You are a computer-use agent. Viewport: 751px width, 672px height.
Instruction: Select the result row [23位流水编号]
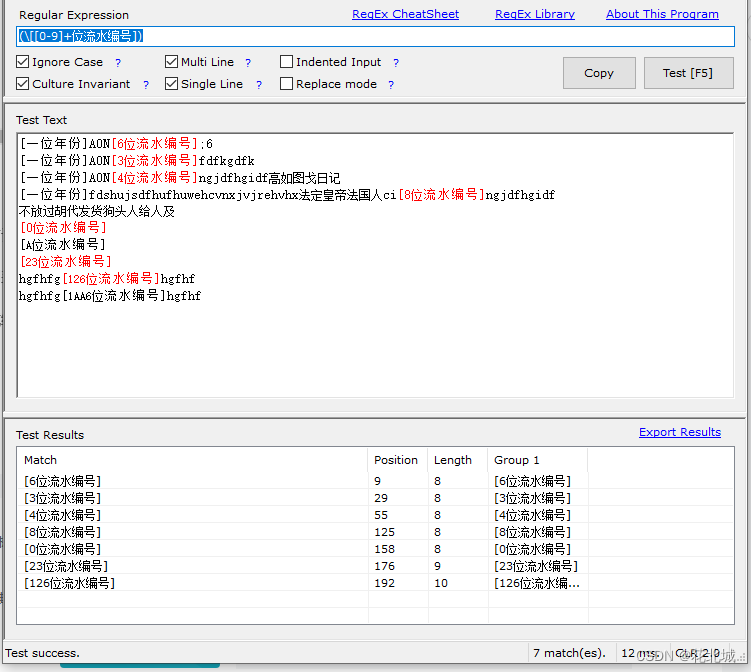pos(375,566)
